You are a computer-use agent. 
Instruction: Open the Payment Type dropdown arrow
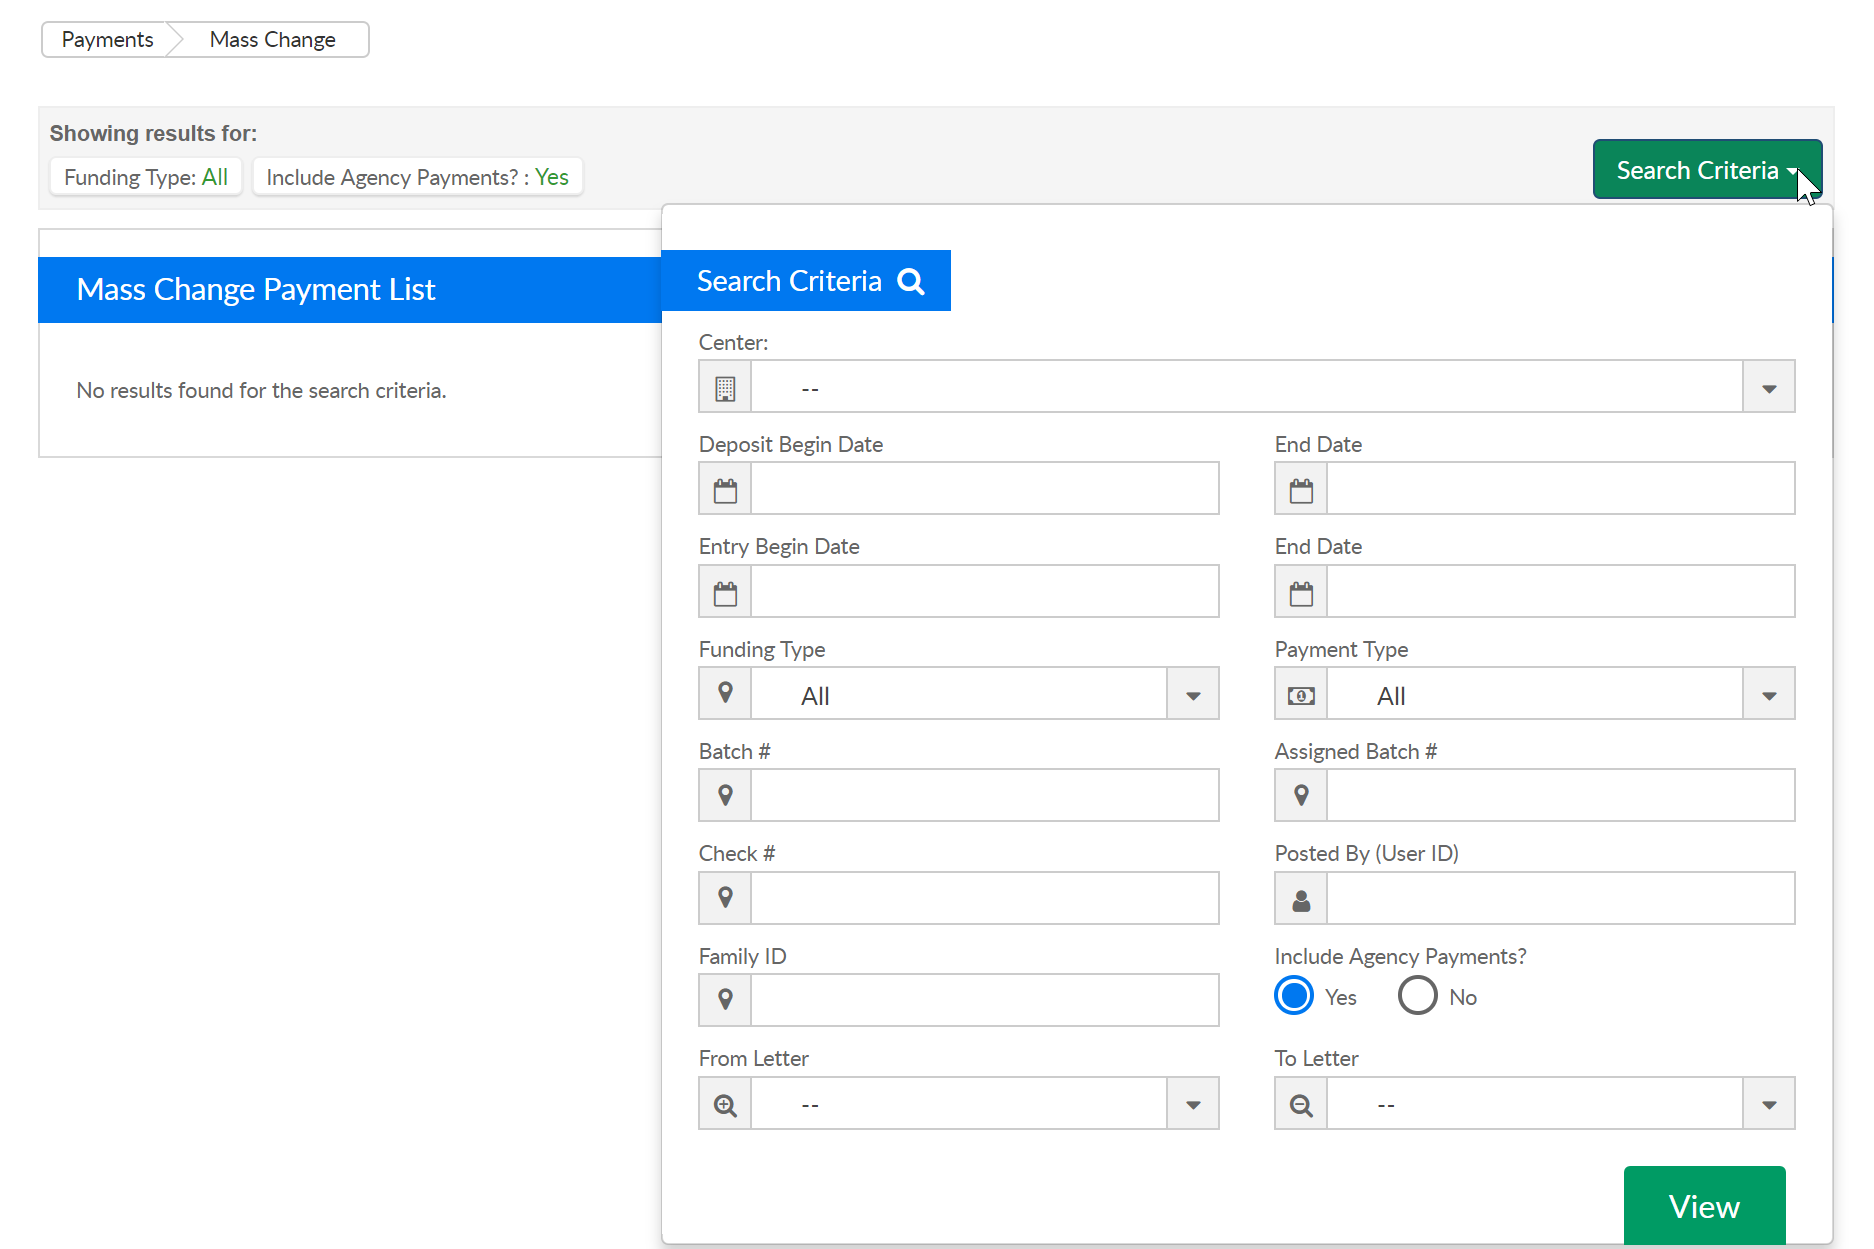[x=1768, y=695]
